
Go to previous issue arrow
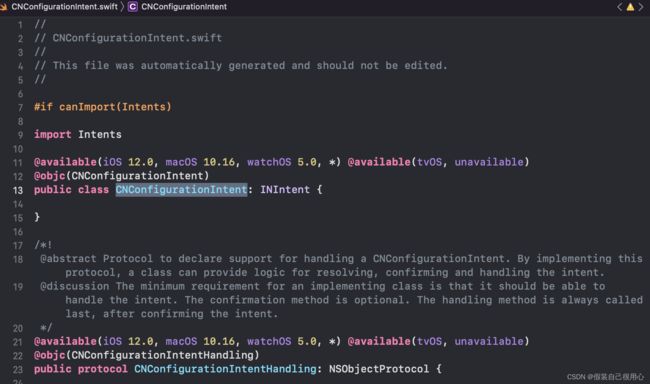coord(619,7)
